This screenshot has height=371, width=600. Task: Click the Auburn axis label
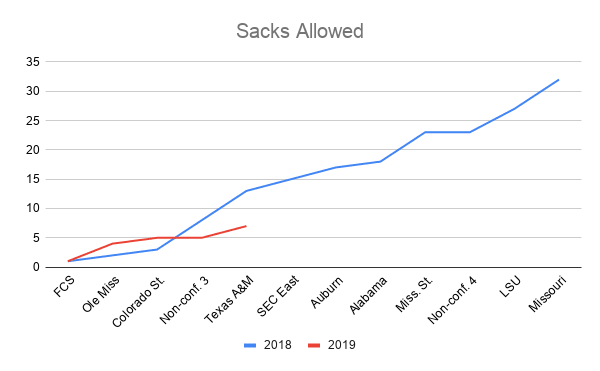[327, 293]
